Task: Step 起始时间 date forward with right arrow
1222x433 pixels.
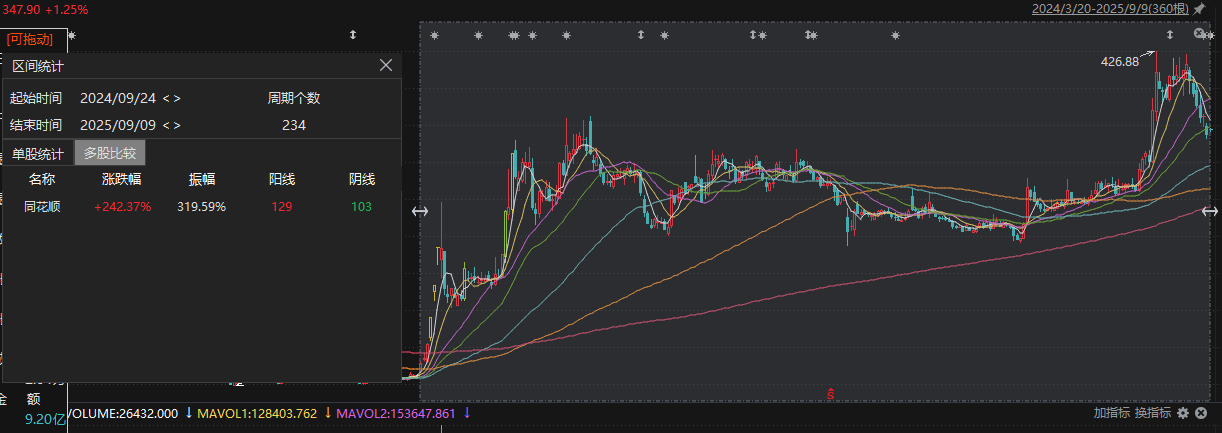Action: pos(177,98)
